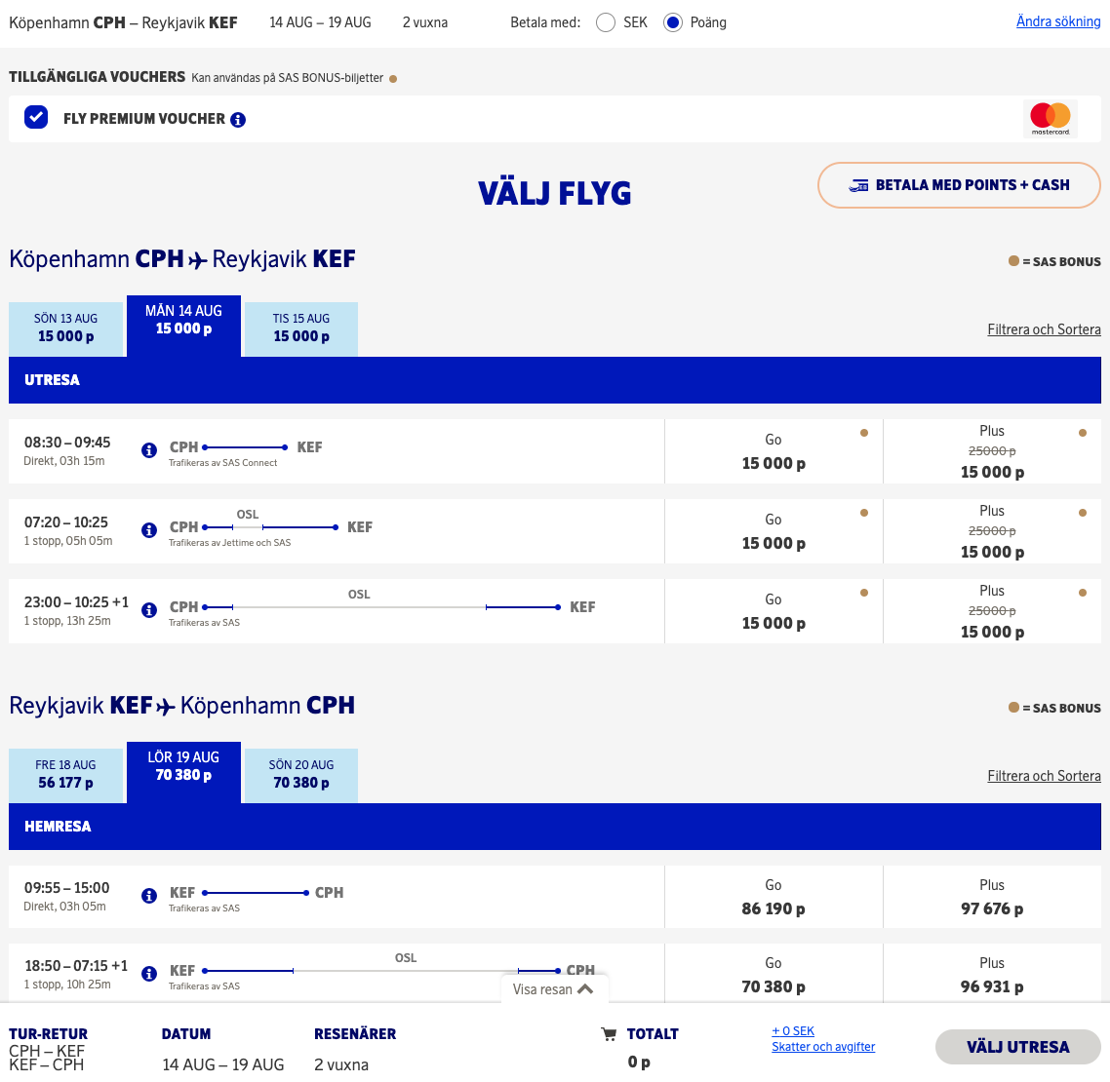Screen dimensions: 1110x1082
Task: Choose Plus 15 000 p for 07:20 flight
Action: click(992, 531)
